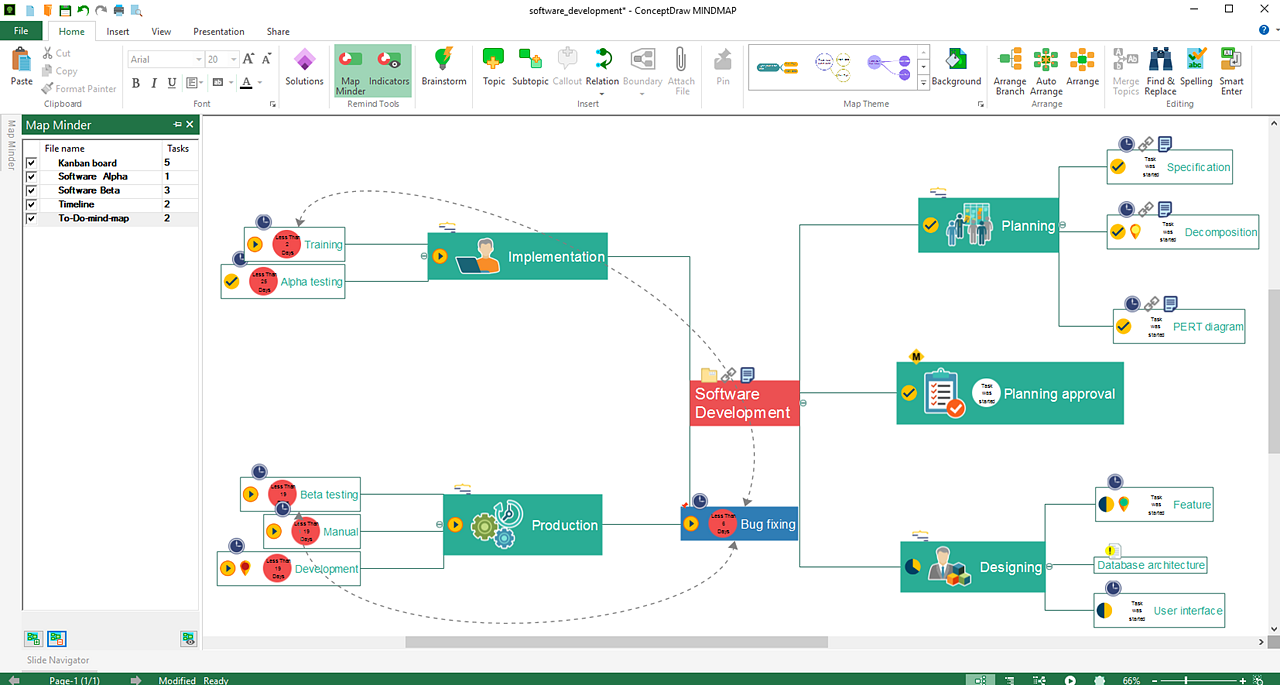Click the new document icon in quick access toolbar
Screen dimensions: 1280x685
[x=29, y=10]
